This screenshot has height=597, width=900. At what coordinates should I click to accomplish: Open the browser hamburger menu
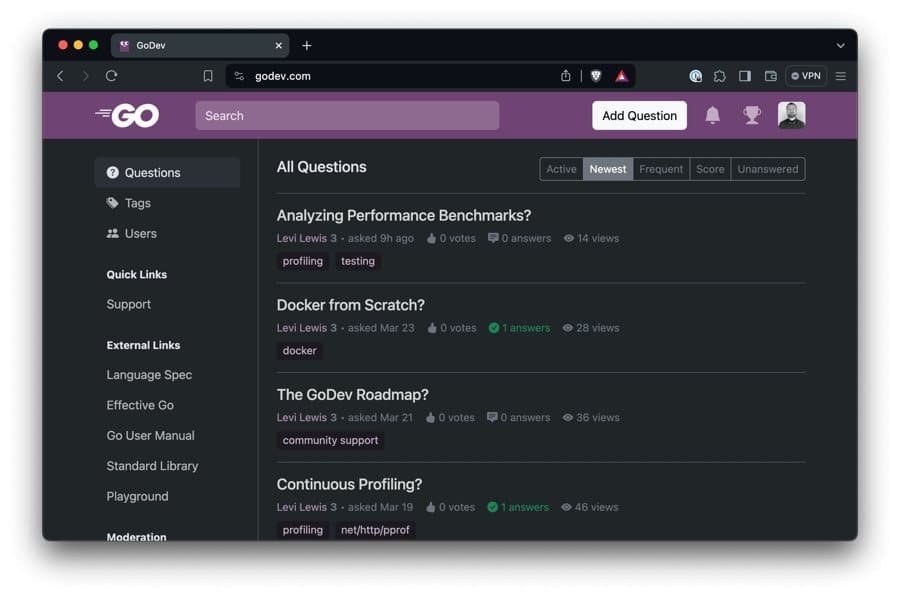click(840, 76)
